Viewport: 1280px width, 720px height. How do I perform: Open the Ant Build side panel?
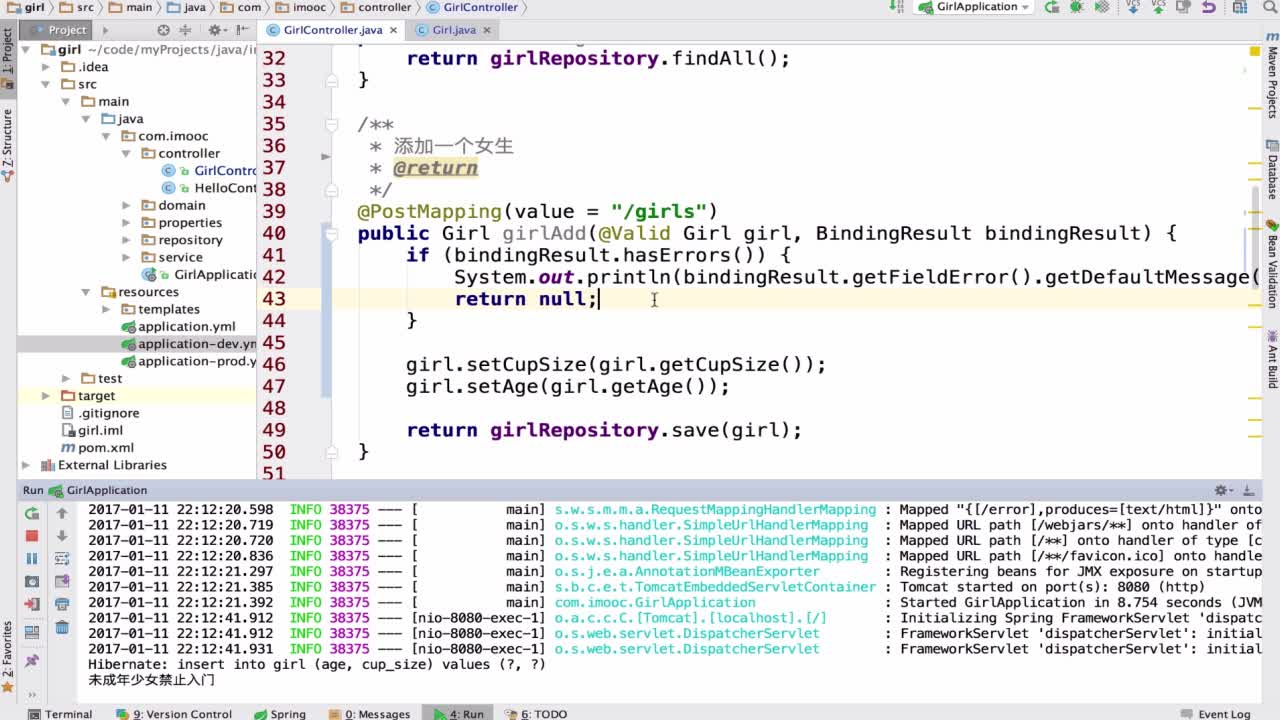(x=1272, y=360)
